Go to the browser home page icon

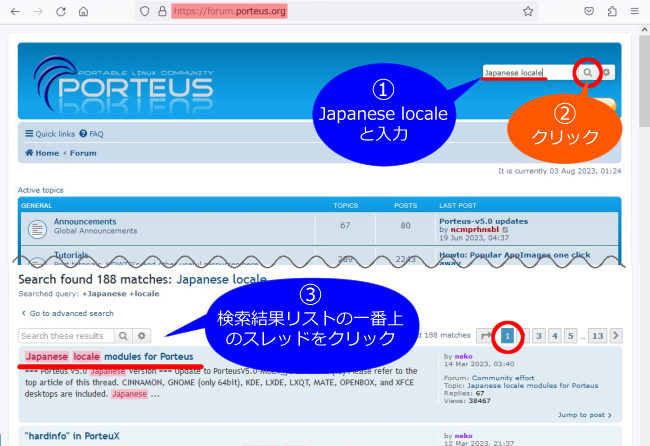(83, 11)
